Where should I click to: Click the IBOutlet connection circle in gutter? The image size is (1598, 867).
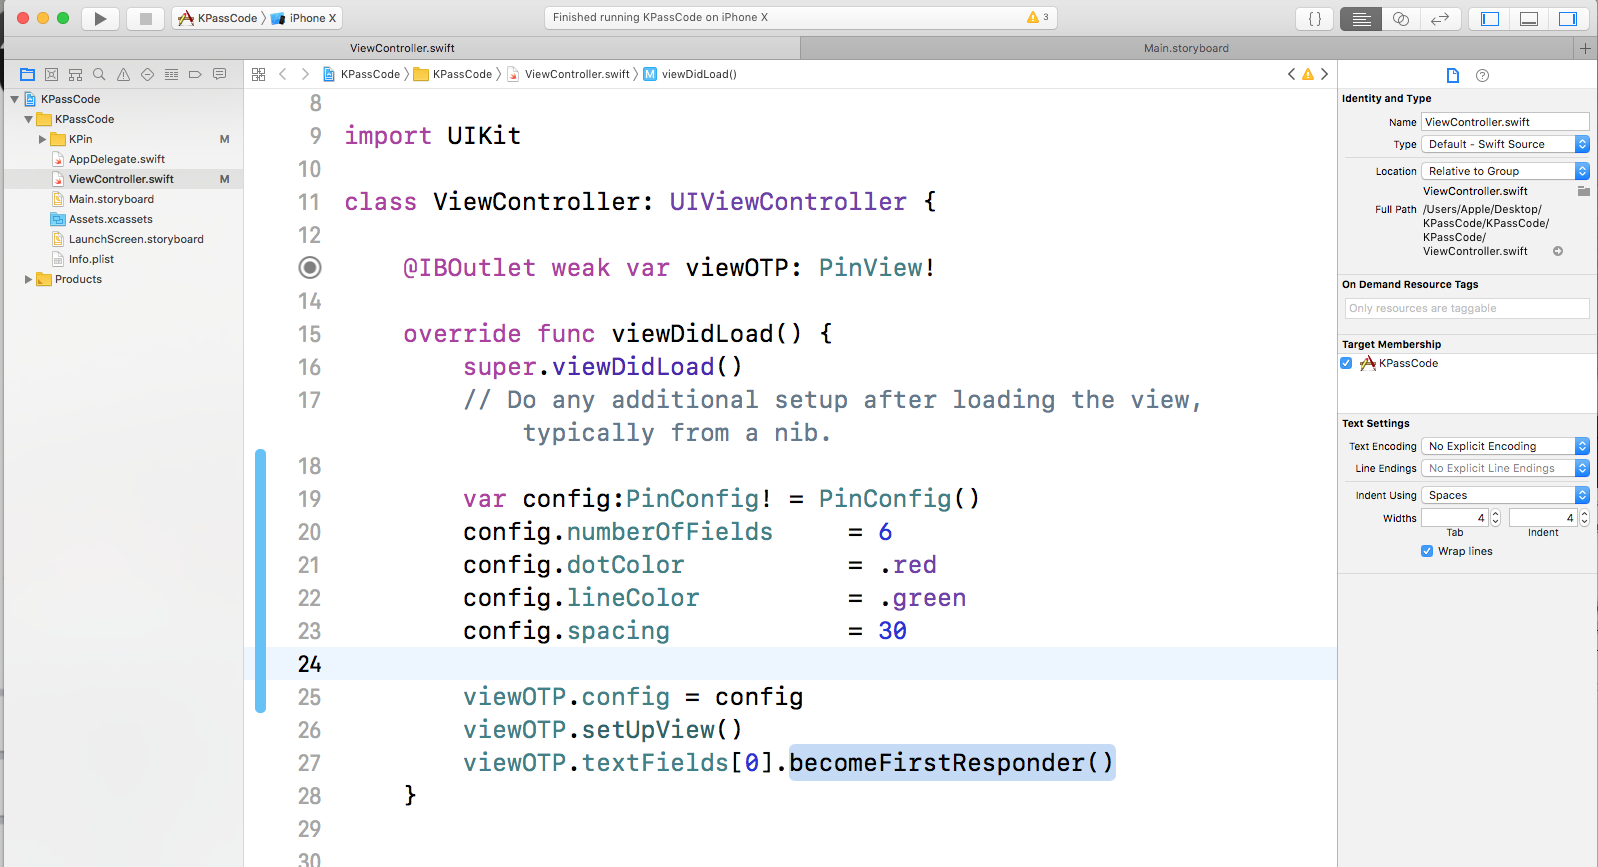(x=310, y=267)
